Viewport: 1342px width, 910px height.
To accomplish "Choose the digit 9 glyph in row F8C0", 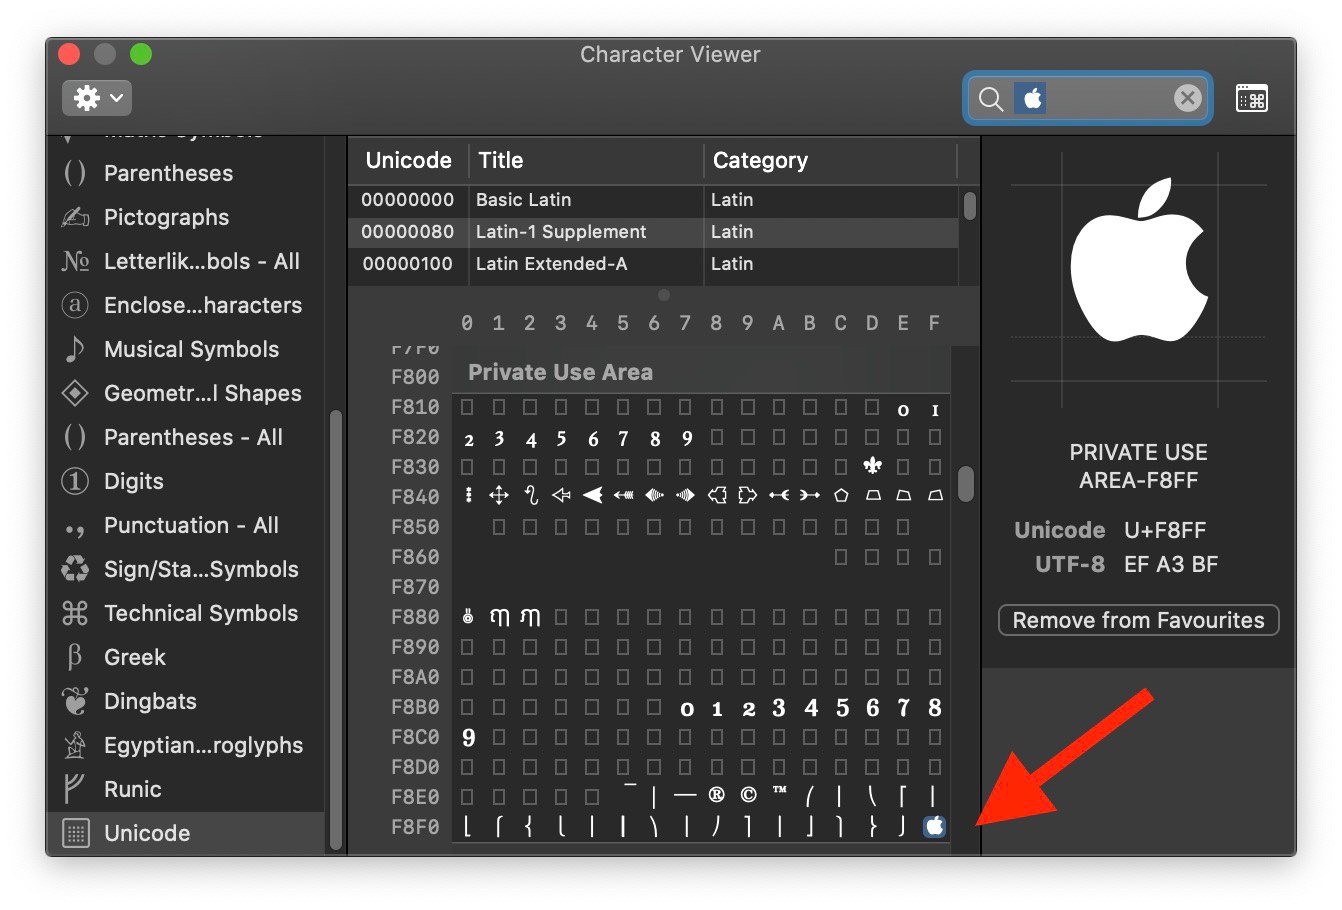I will 468,738.
